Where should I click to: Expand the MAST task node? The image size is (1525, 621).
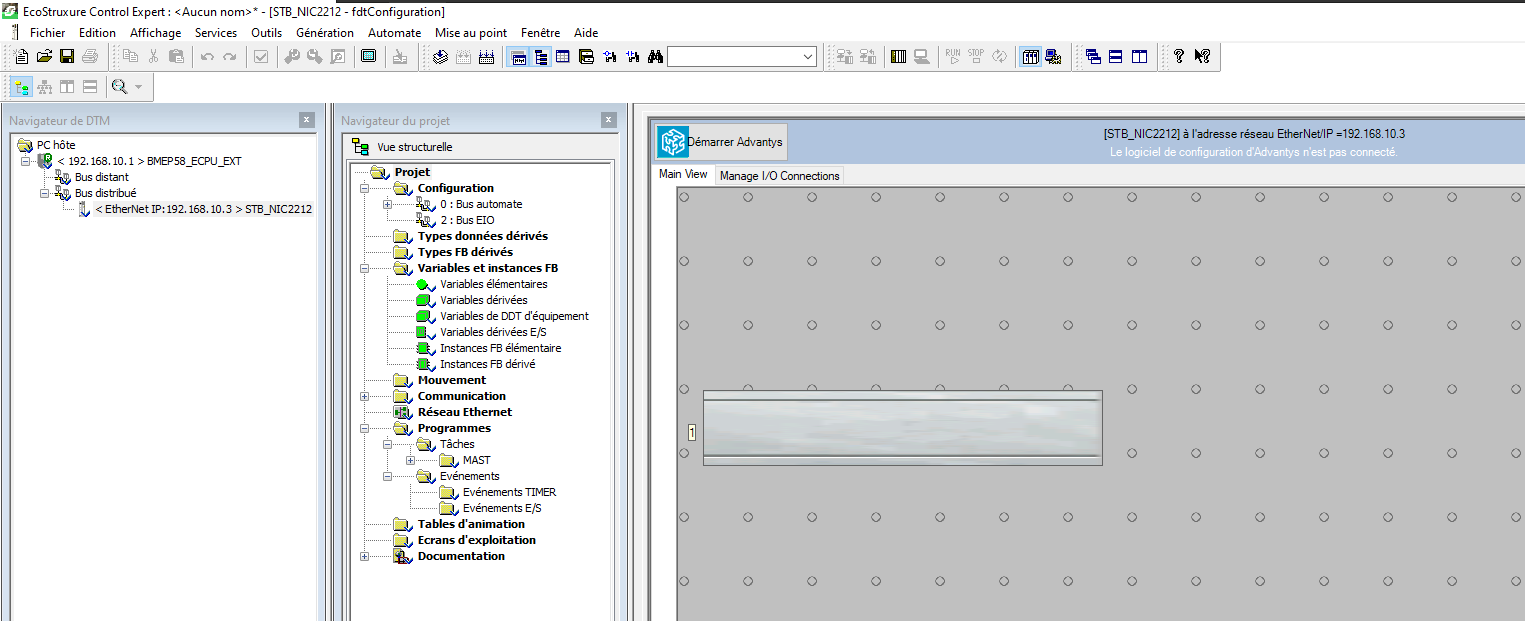(411, 460)
